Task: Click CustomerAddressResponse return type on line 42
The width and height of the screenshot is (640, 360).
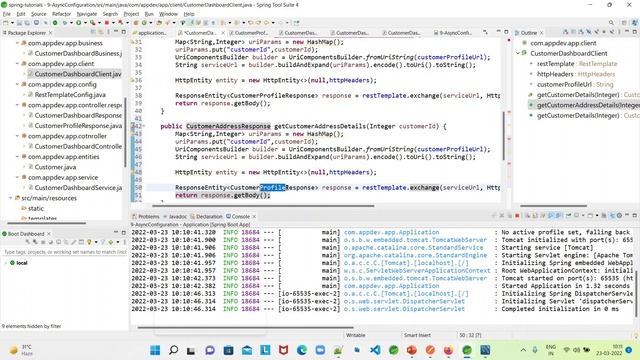Action: point(228,126)
